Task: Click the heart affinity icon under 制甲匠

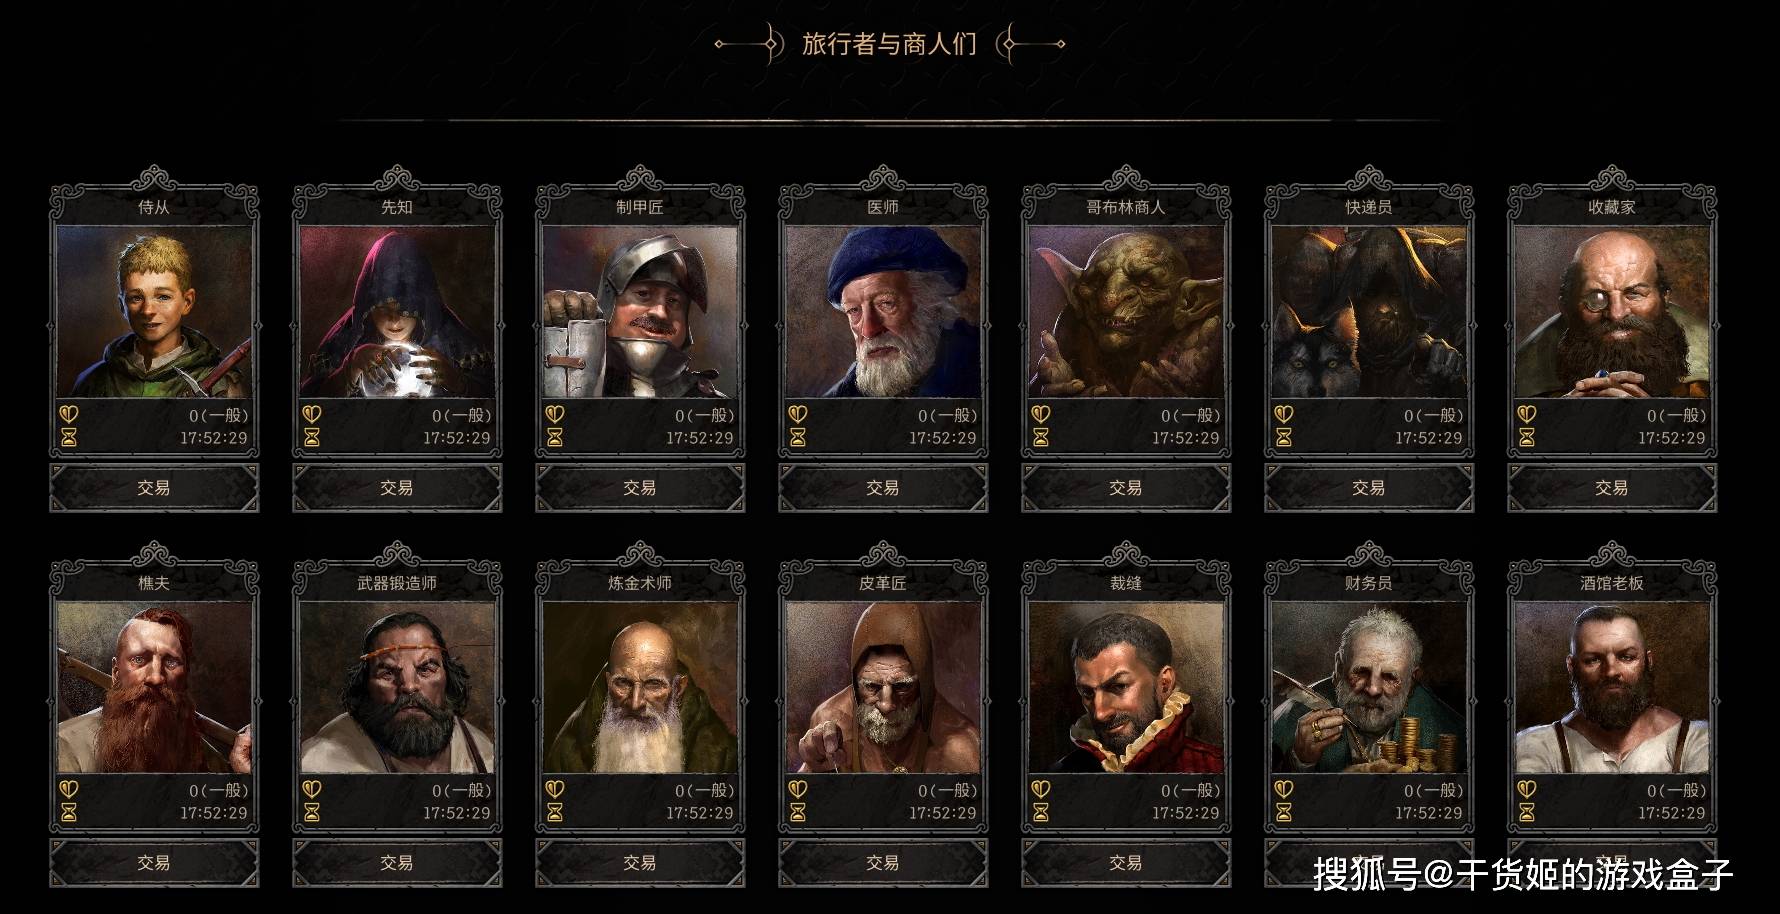Action: click(555, 413)
